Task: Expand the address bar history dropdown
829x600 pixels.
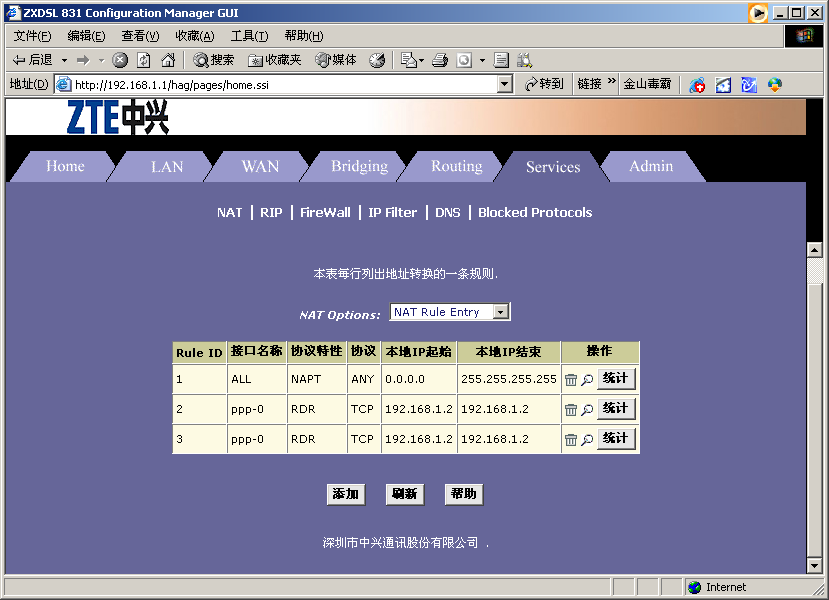Action: coord(505,84)
